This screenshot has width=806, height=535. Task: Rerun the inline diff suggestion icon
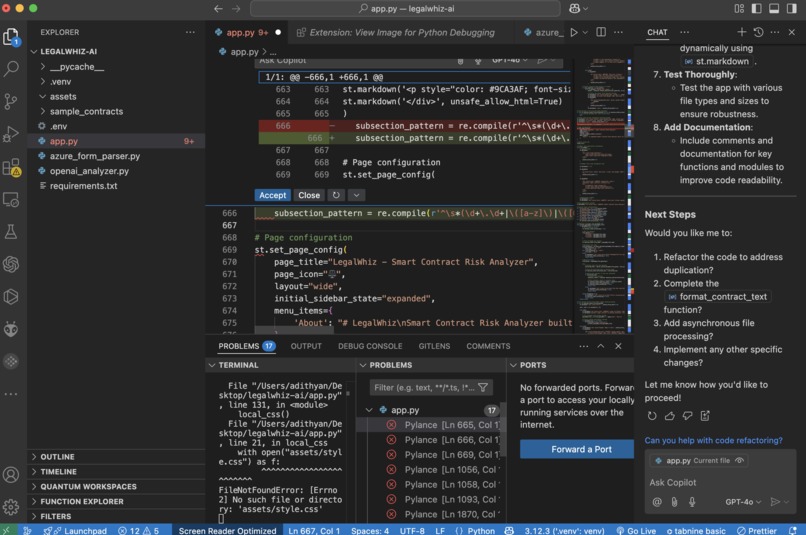pos(336,195)
